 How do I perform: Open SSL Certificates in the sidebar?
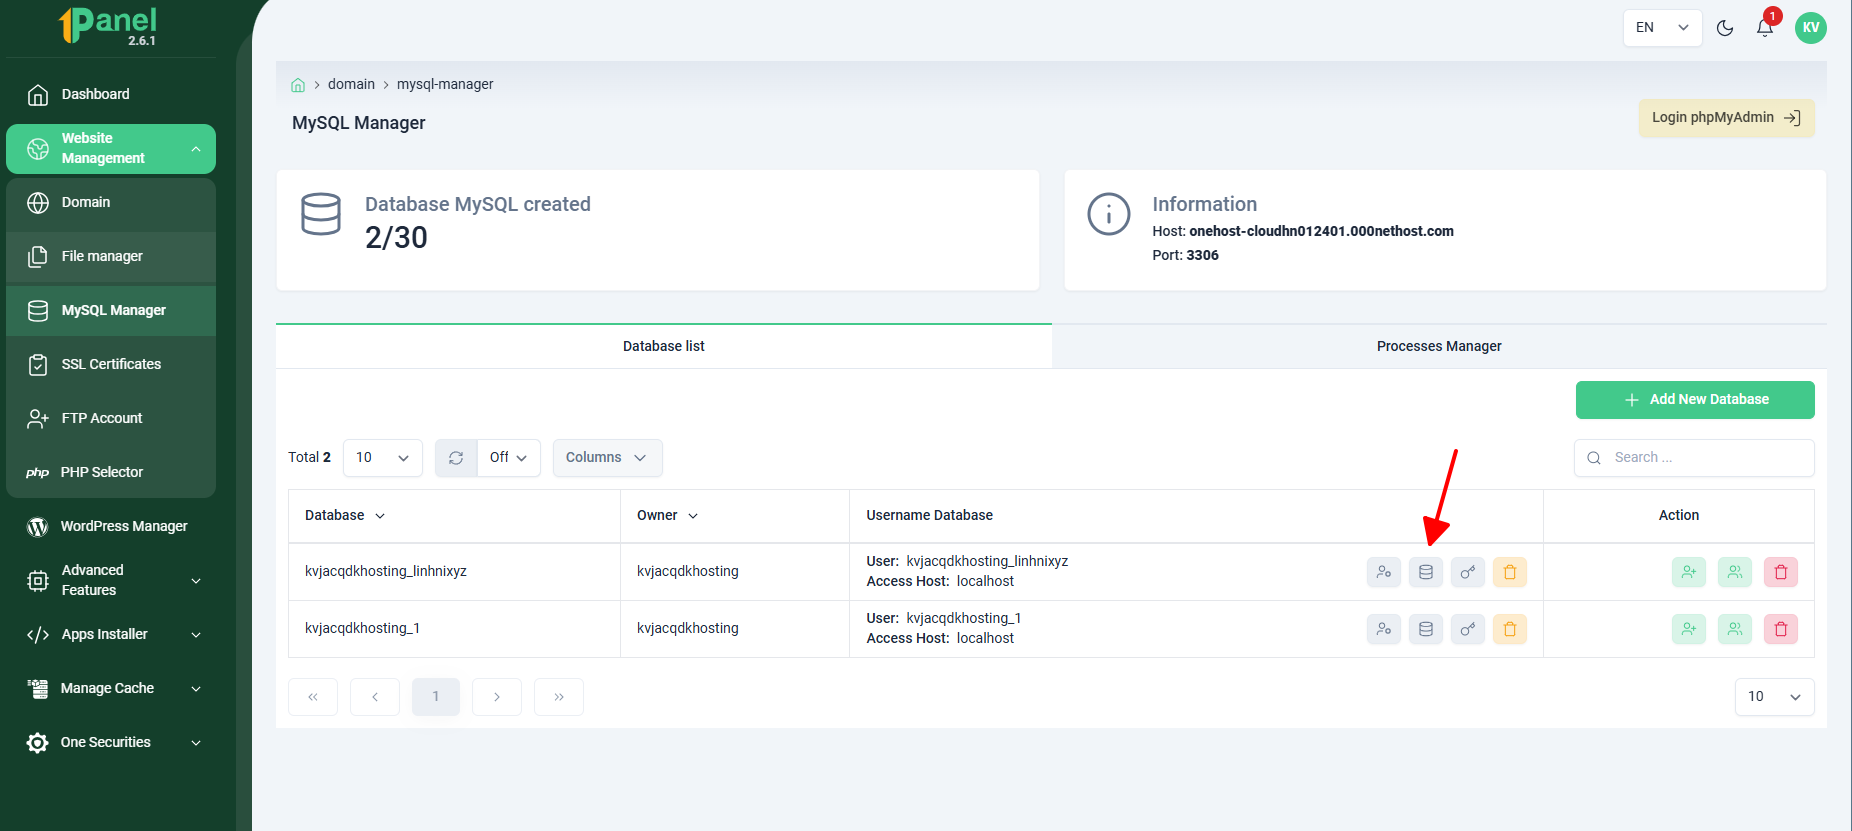click(111, 365)
